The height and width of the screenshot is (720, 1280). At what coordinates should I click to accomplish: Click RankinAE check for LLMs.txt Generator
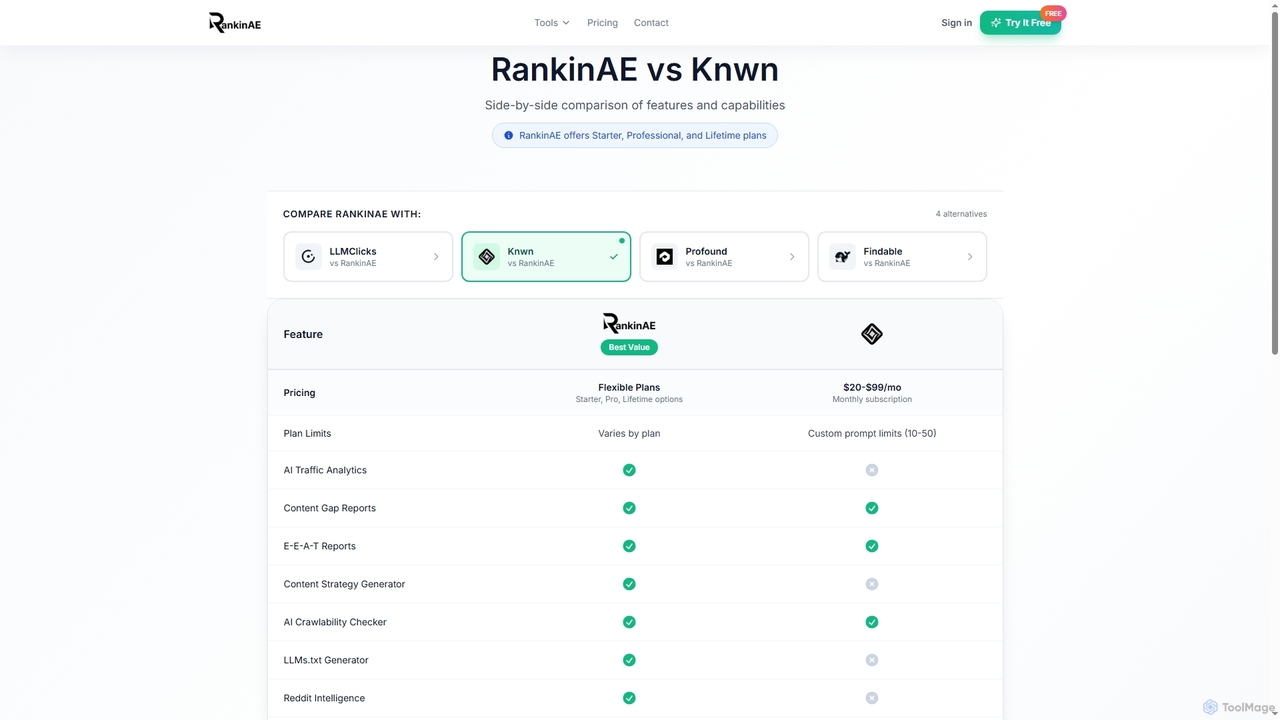[629, 660]
